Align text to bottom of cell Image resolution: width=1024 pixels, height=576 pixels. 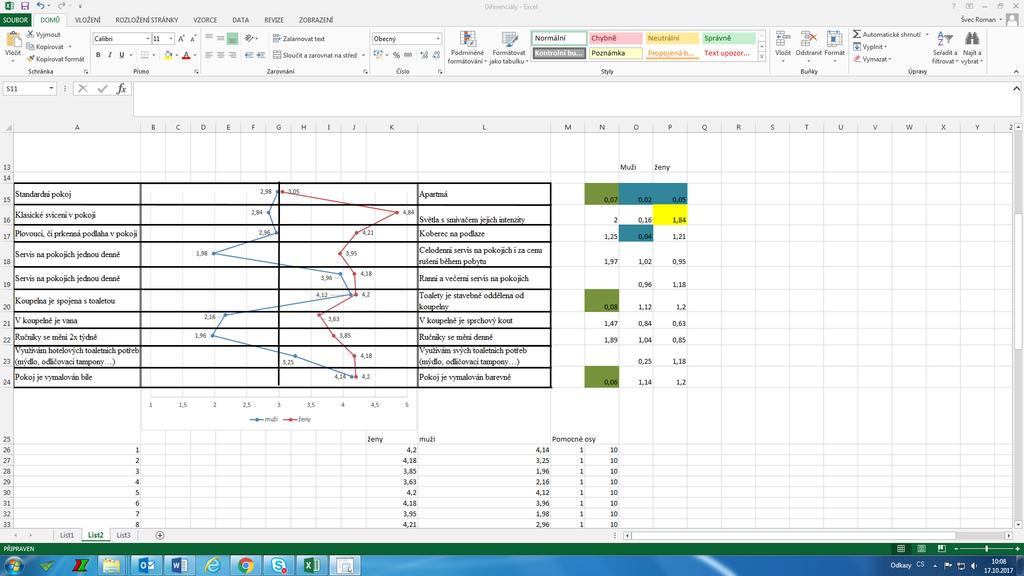pos(232,39)
